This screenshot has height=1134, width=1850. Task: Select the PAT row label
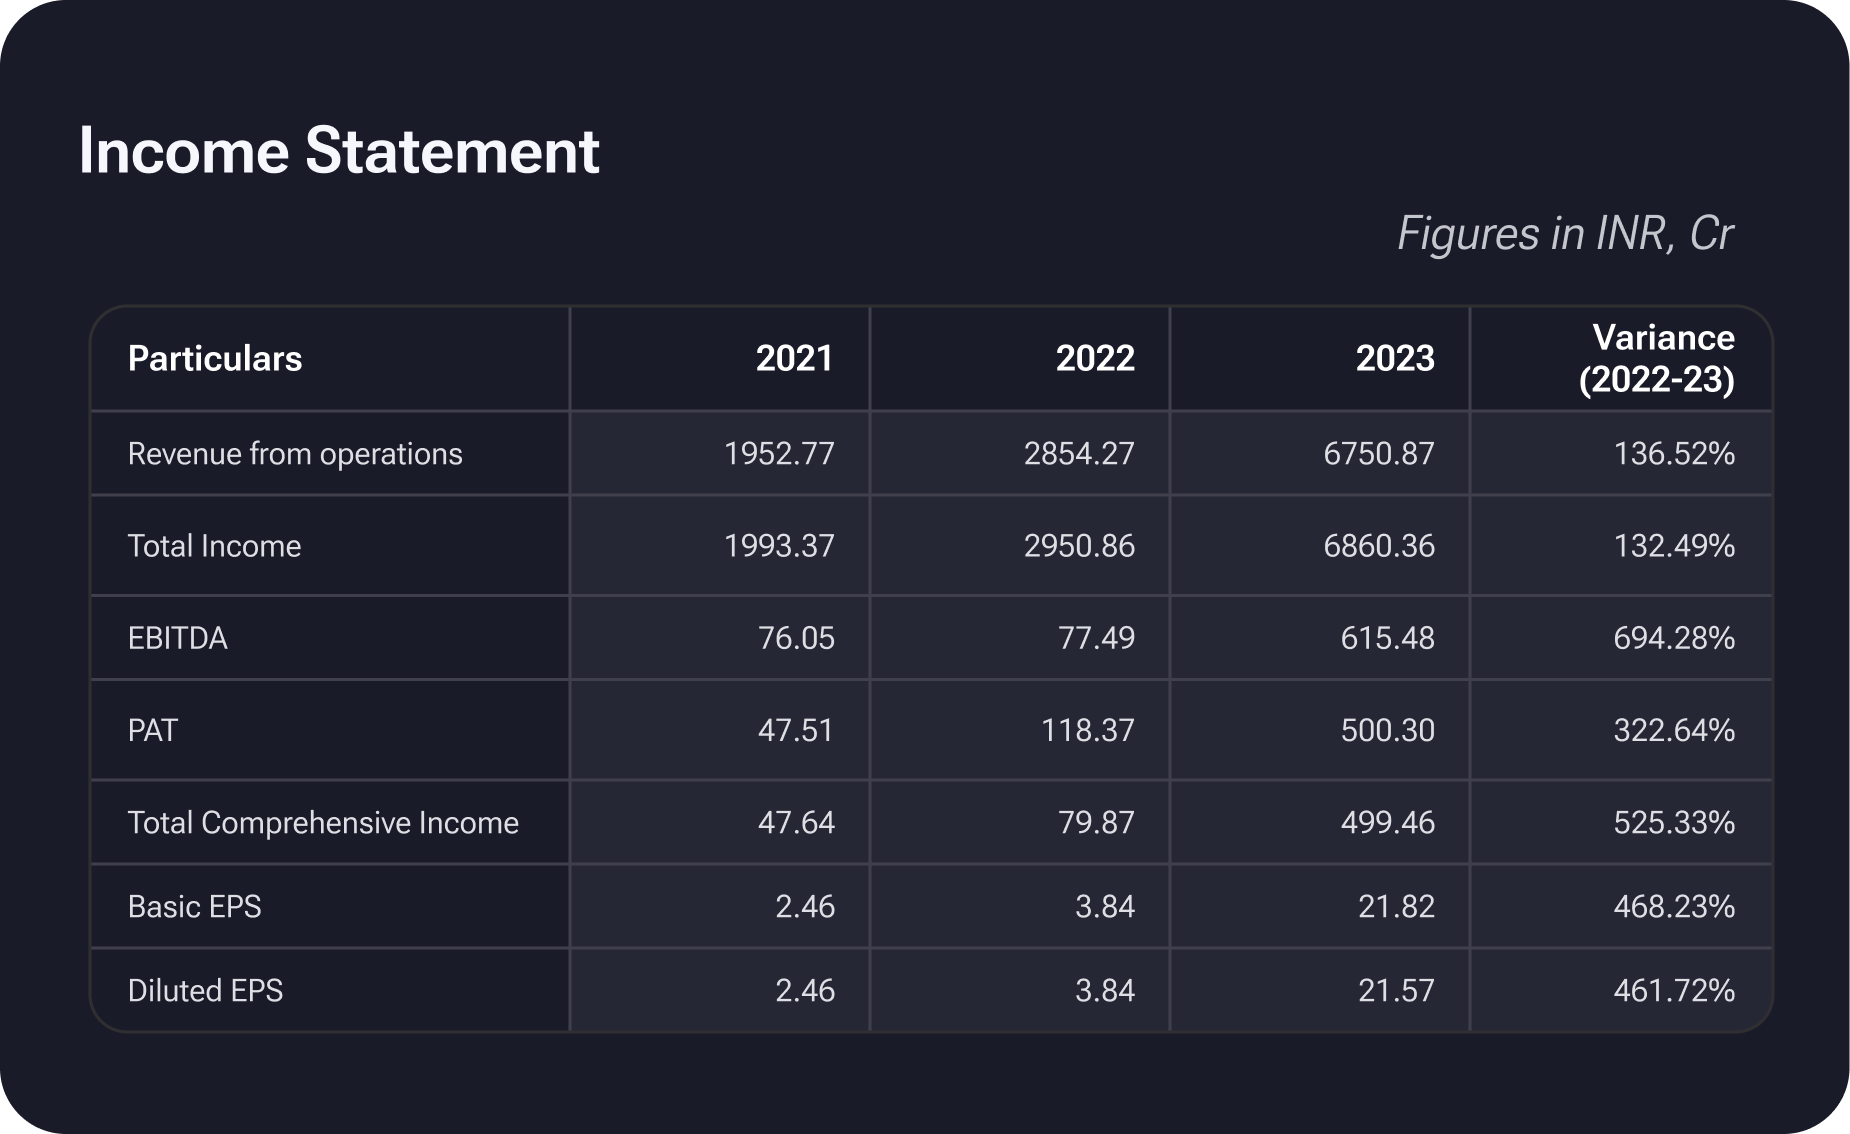pyautogui.click(x=153, y=730)
